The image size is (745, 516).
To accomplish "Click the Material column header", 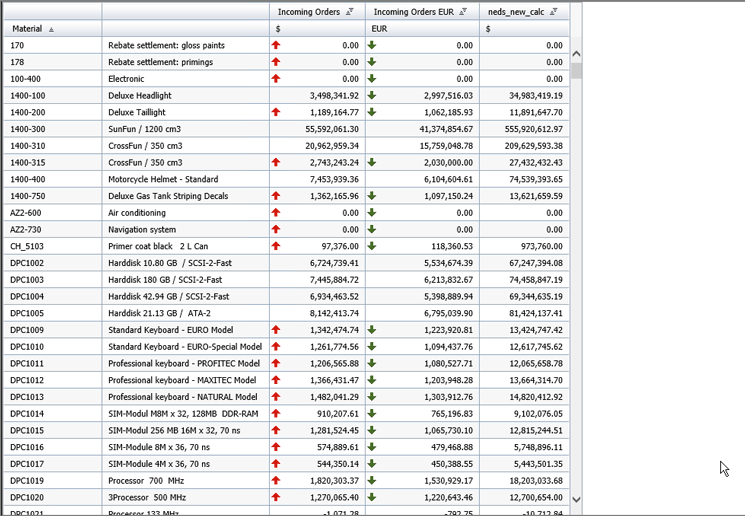I will [x=52, y=29].
